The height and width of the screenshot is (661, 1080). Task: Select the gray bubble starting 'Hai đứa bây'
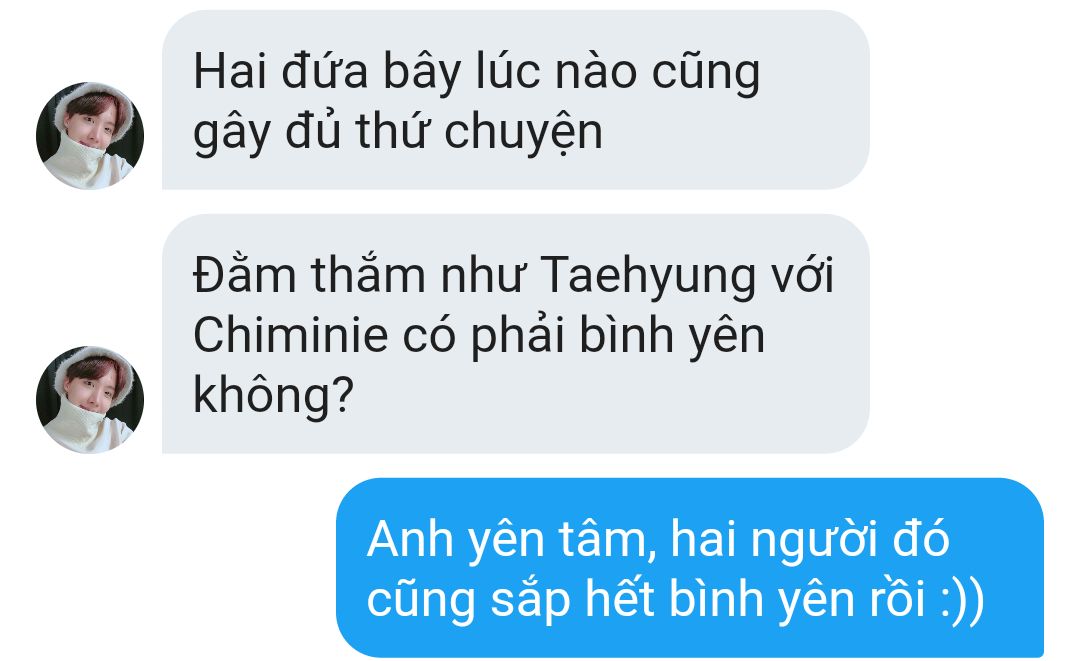click(x=516, y=100)
